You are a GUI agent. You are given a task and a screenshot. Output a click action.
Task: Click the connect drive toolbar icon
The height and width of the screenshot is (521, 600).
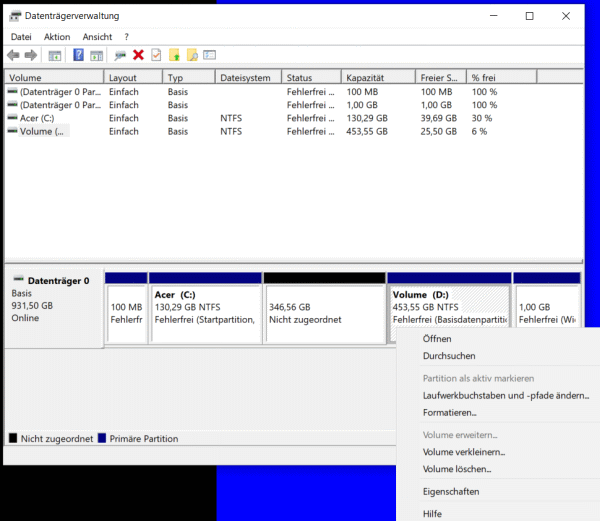(120, 56)
